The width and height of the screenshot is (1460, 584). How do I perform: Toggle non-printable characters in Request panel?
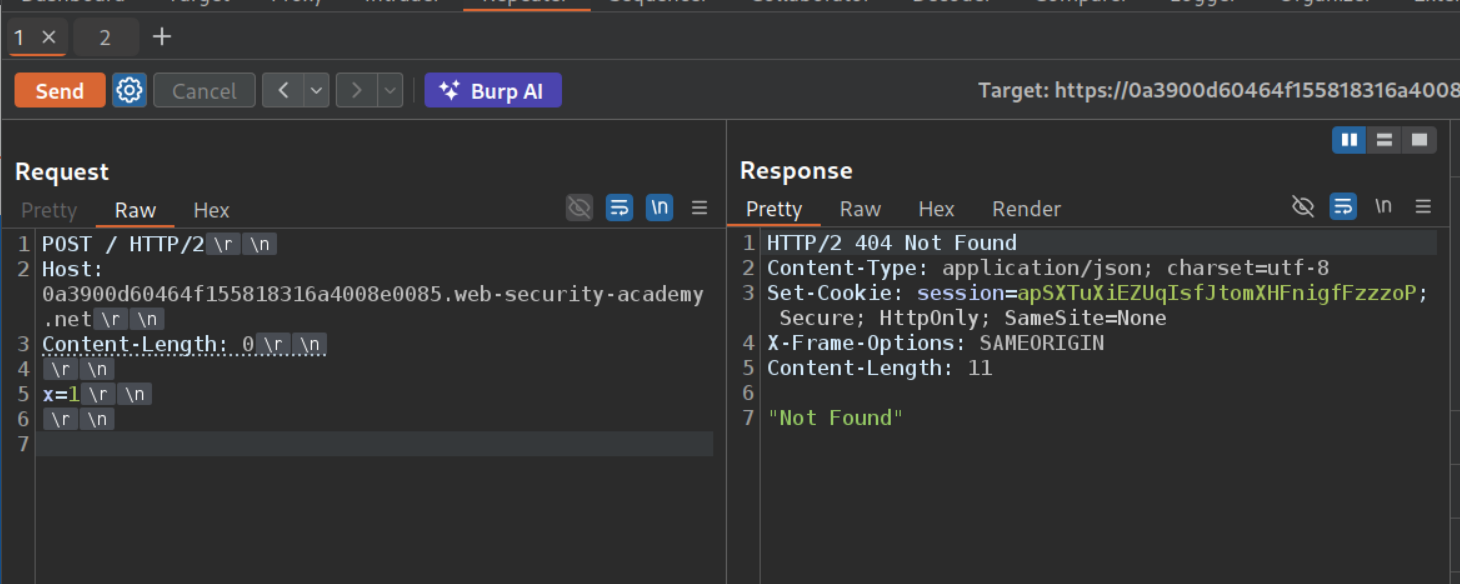tap(659, 208)
